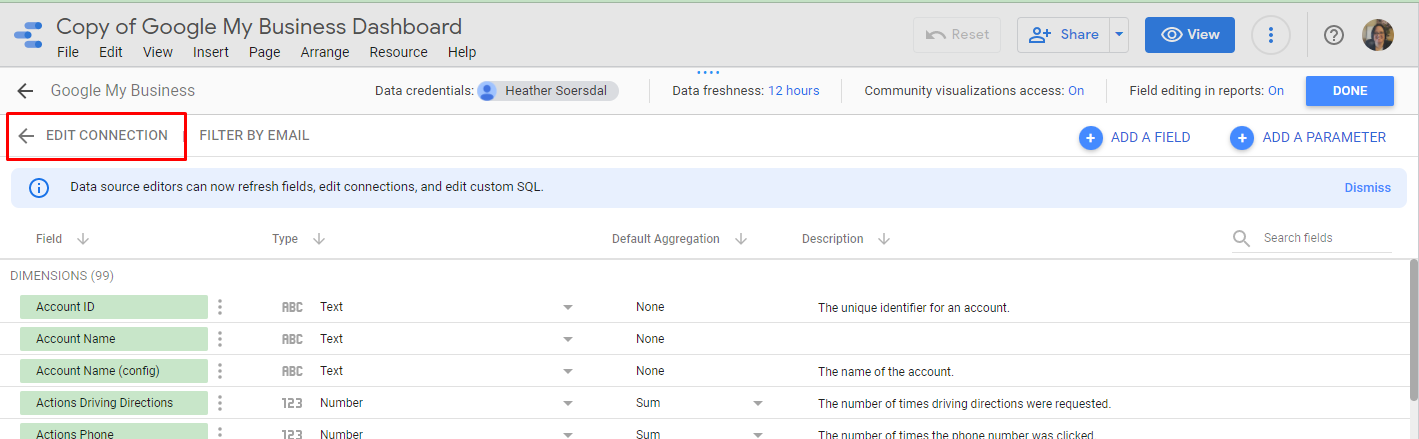Click into the Search fields box
Screen dimensions: 1419x439
click(x=1320, y=238)
